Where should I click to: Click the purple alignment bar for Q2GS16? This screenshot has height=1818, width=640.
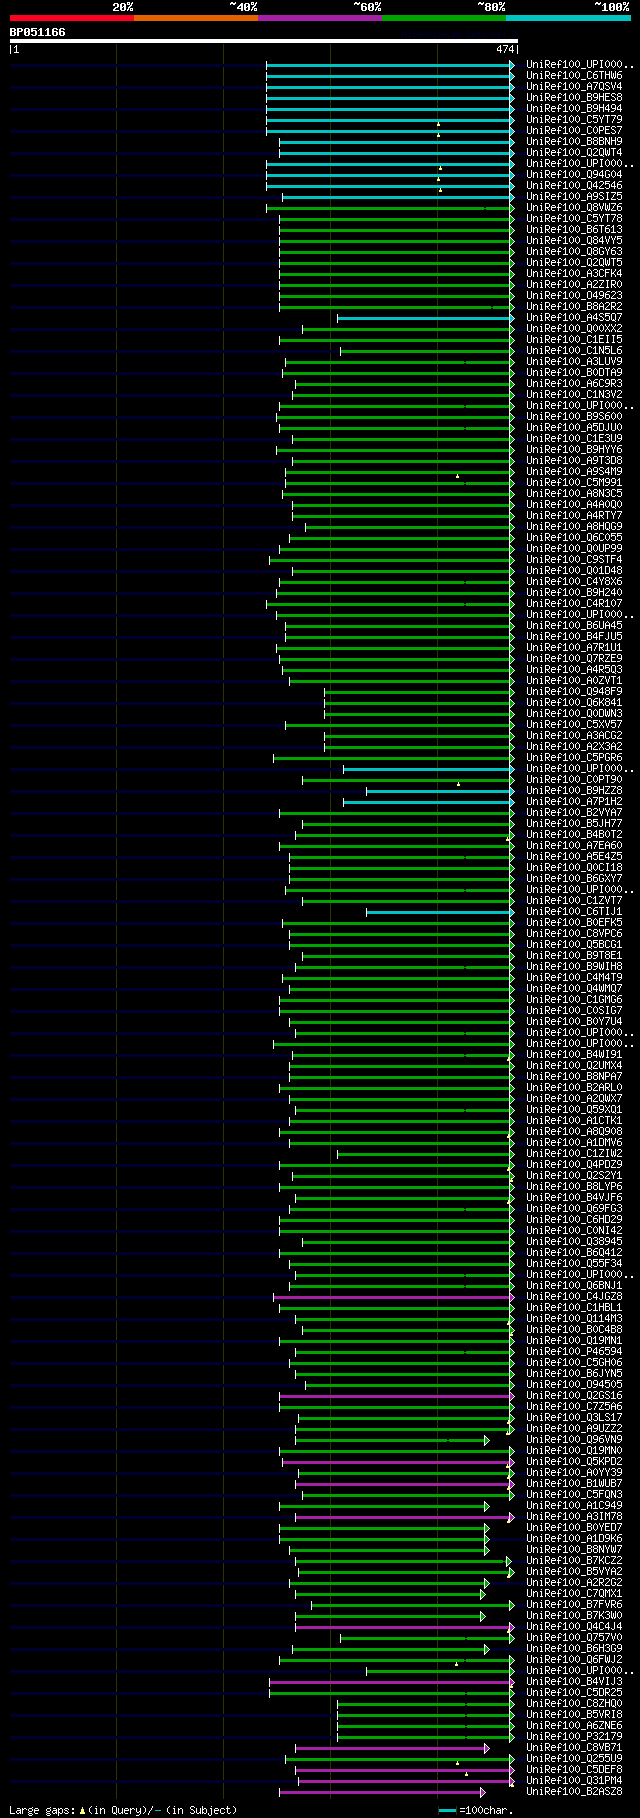click(397, 1396)
